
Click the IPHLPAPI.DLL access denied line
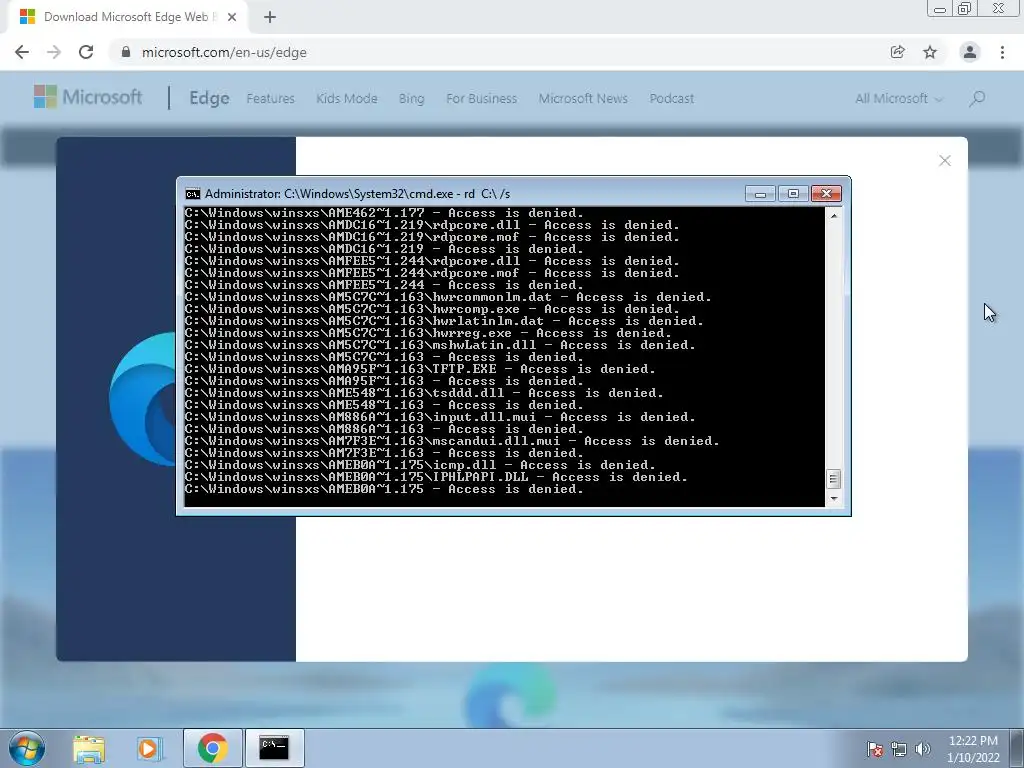pos(436,477)
